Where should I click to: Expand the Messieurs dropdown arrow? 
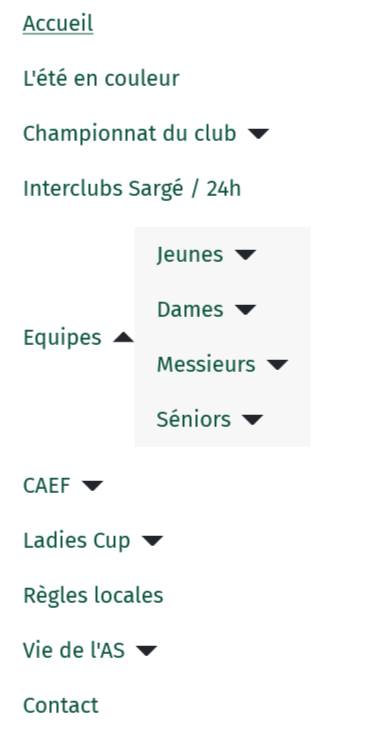coord(278,365)
